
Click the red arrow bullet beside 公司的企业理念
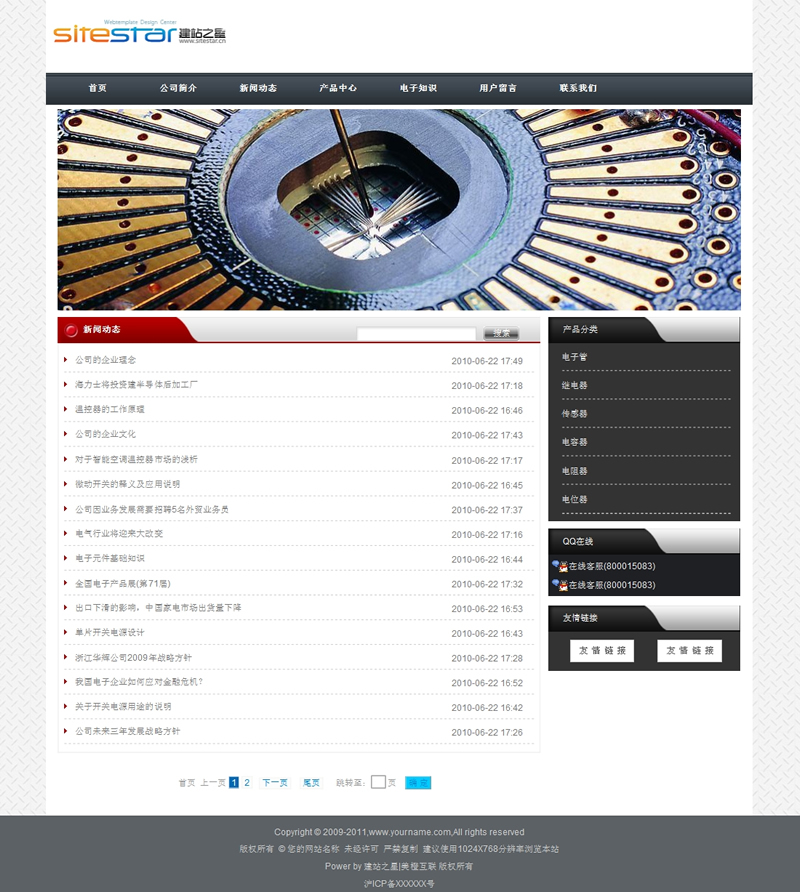[x=66, y=359]
